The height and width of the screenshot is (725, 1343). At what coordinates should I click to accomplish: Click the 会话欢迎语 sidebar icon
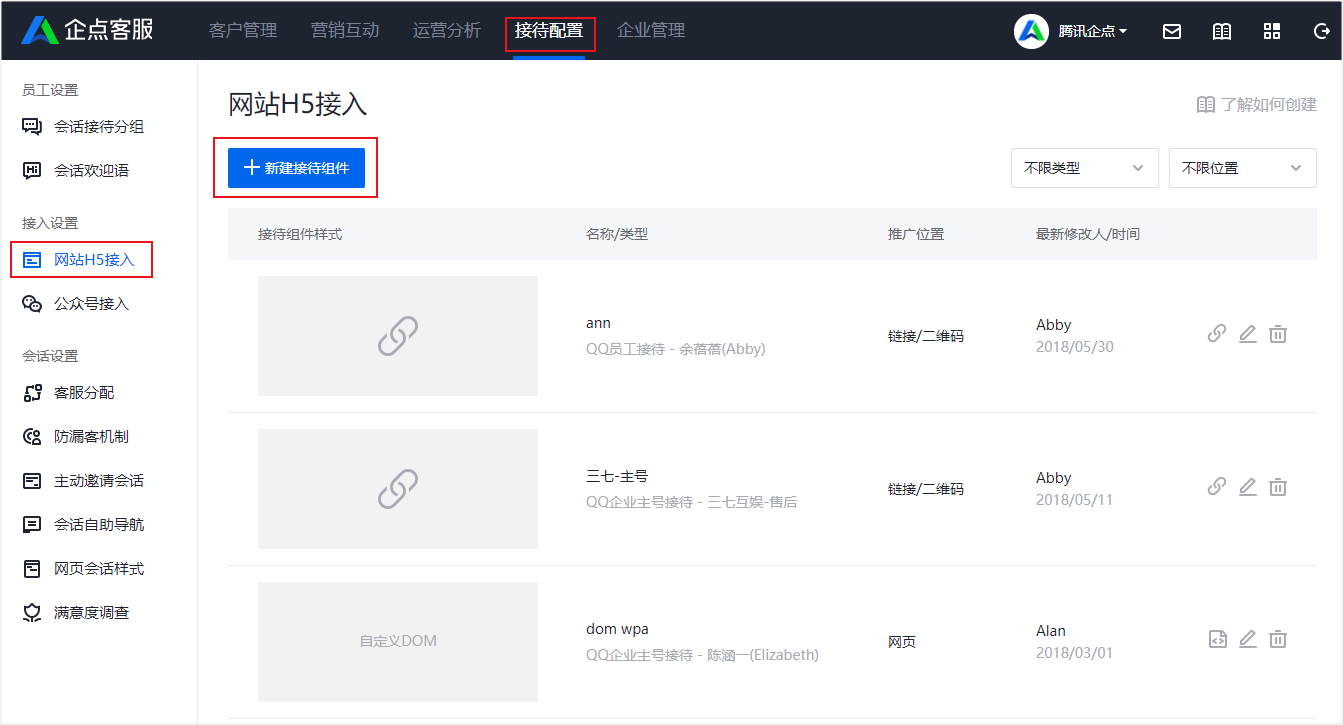coord(32,171)
